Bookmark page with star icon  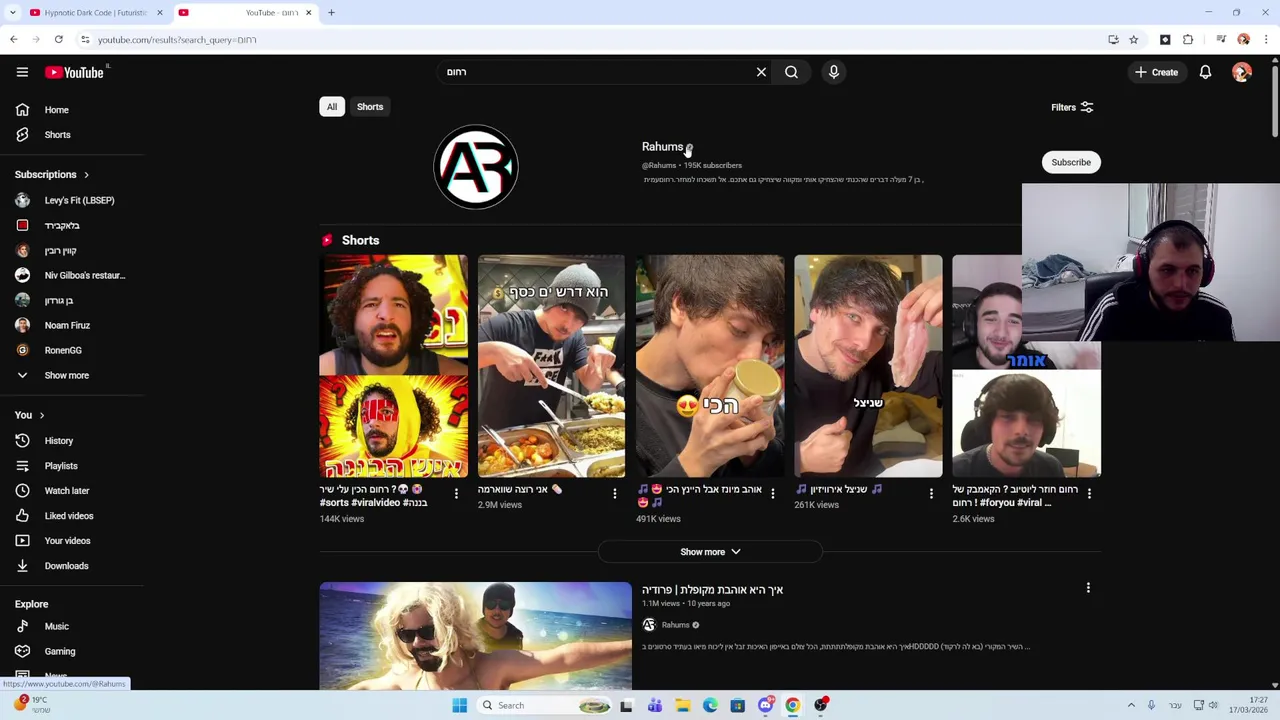click(x=1133, y=40)
